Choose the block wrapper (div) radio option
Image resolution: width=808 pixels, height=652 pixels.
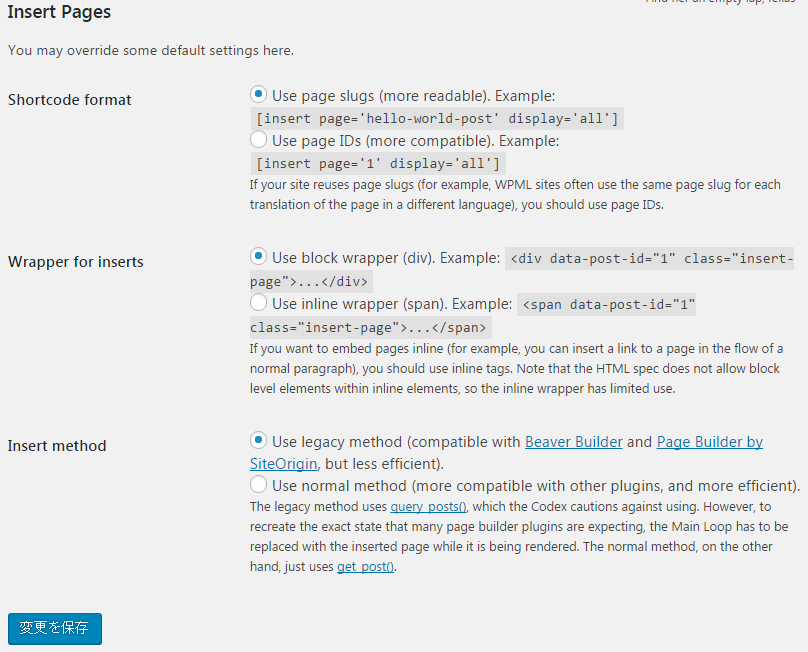(x=259, y=256)
